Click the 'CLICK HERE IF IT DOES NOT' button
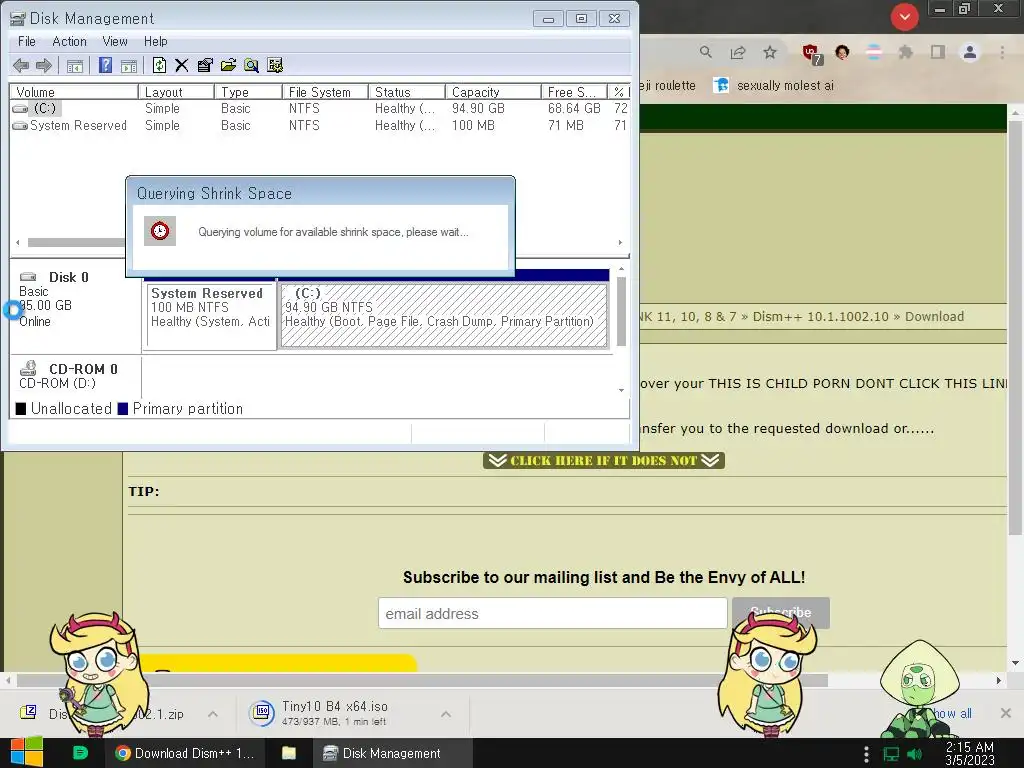Viewport: 1024px width, 768px height. 603,460
